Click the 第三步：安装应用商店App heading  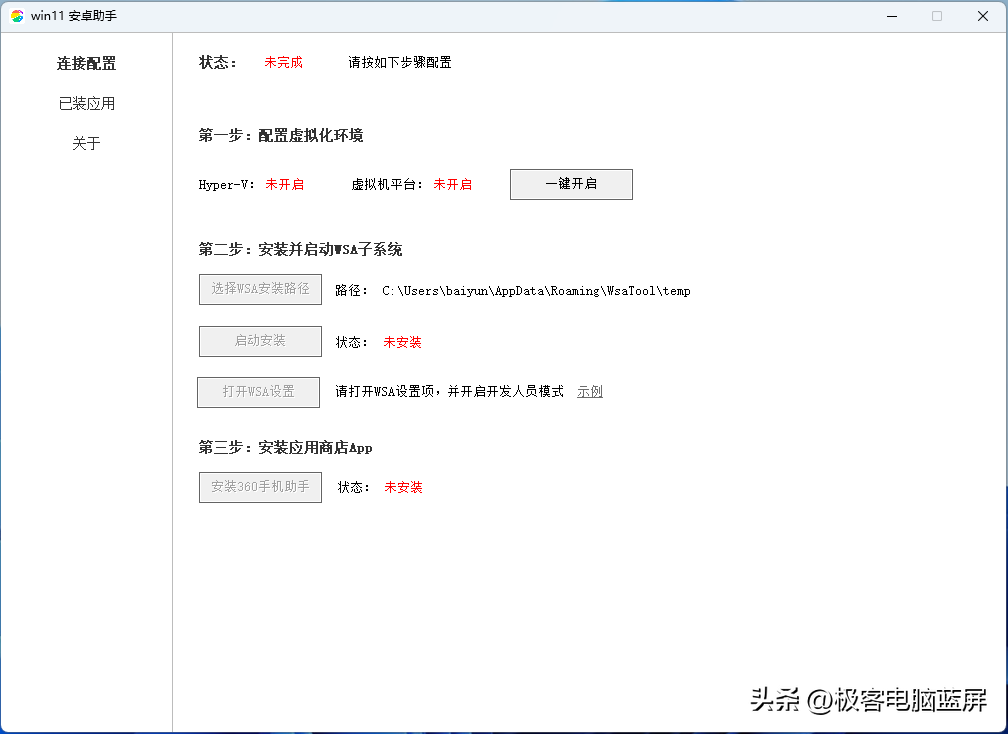pyautogui.click(x=285, y=448)
